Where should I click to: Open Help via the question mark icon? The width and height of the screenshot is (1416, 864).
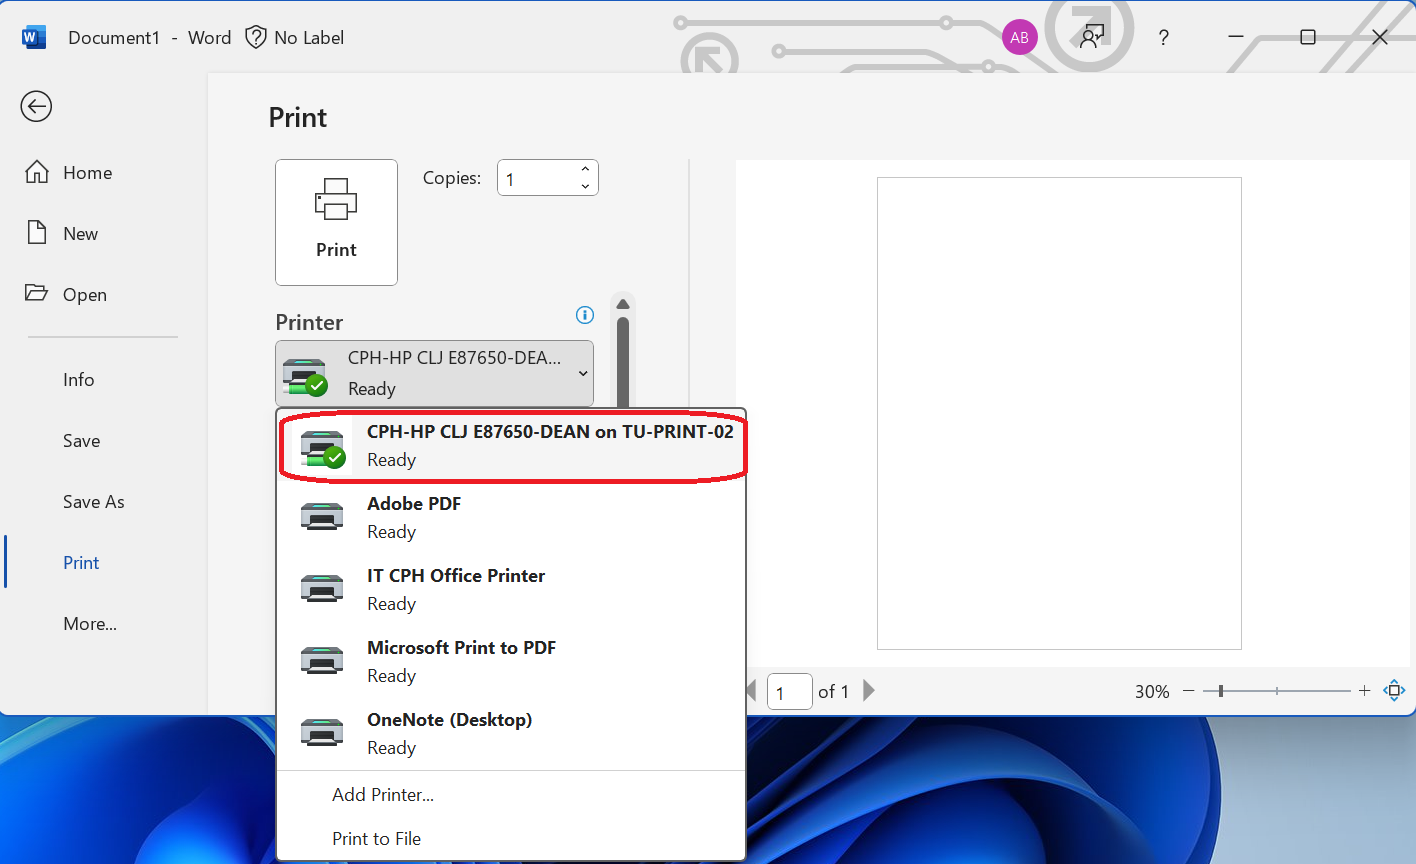1163,38
